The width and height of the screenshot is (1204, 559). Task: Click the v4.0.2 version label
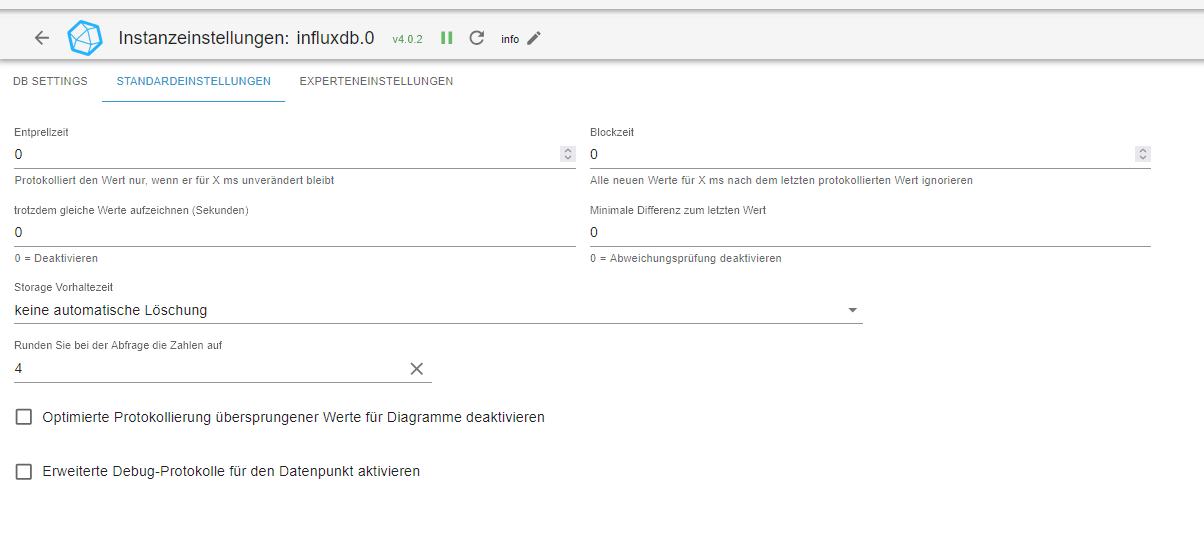407,39
